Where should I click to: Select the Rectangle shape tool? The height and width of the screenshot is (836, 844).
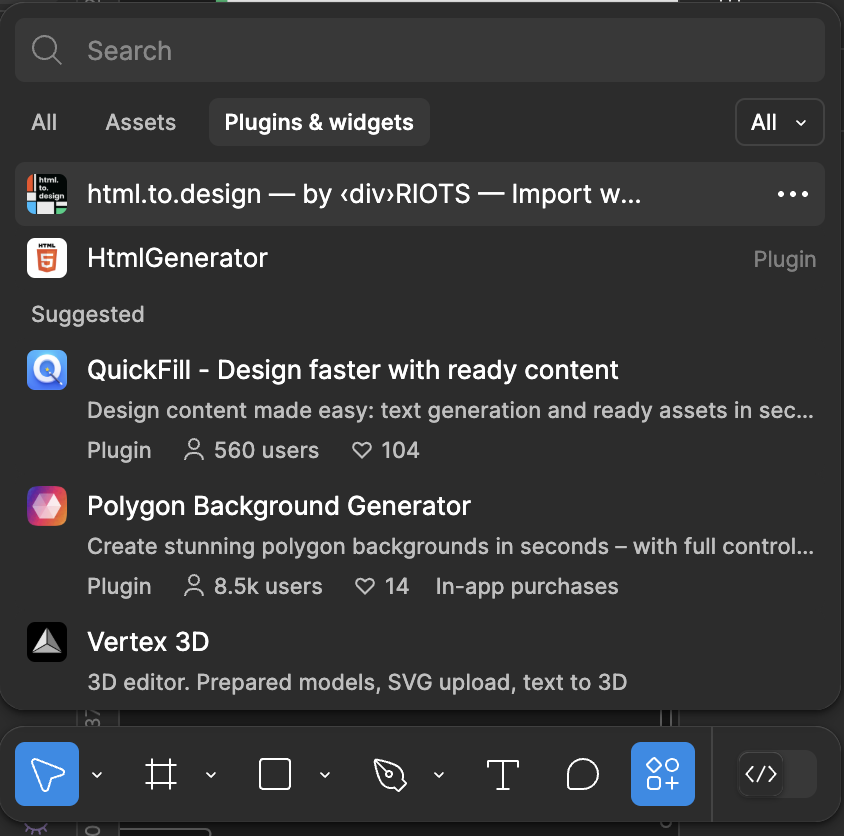(275, 774)
